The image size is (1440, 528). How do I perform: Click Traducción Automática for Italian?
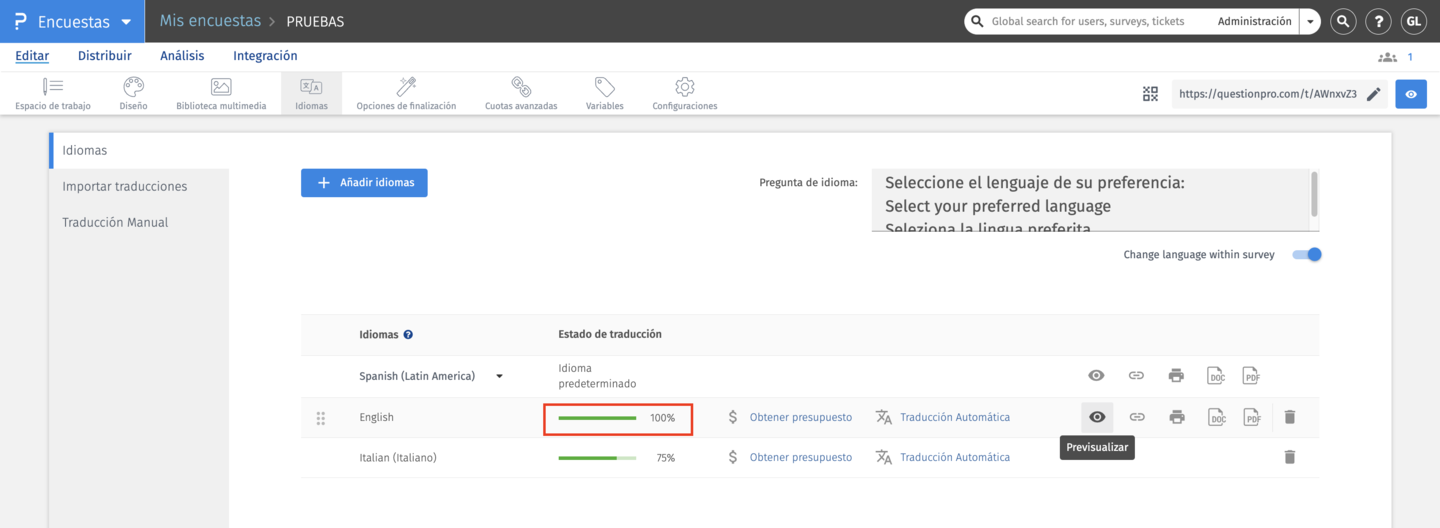(954, 457)
